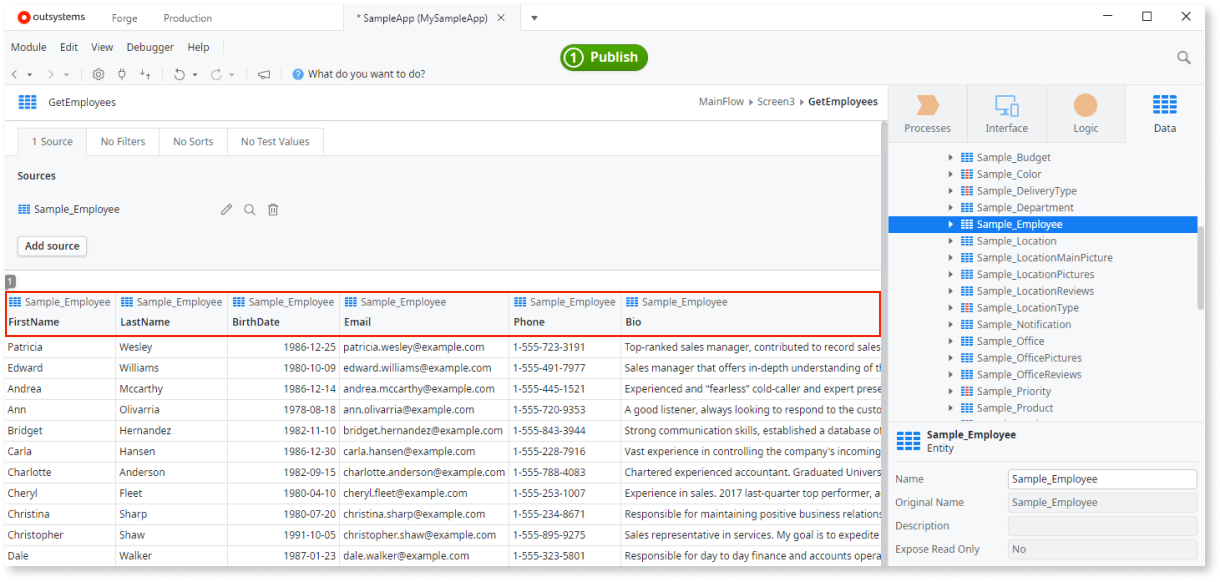
Task: Click the Publish button
Action: point(603,57)
